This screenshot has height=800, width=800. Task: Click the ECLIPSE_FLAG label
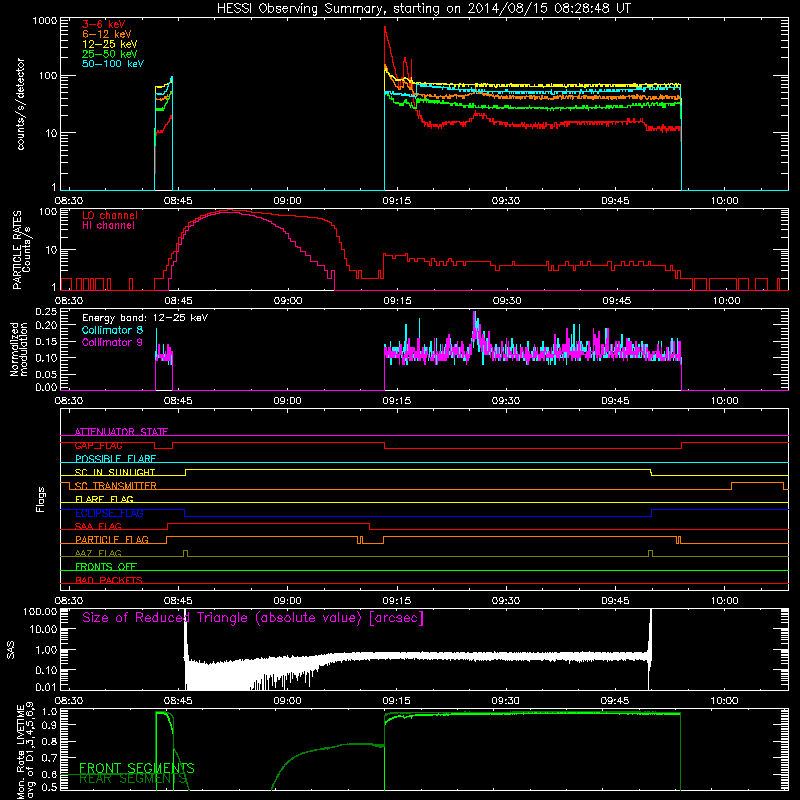pos(109,513)
